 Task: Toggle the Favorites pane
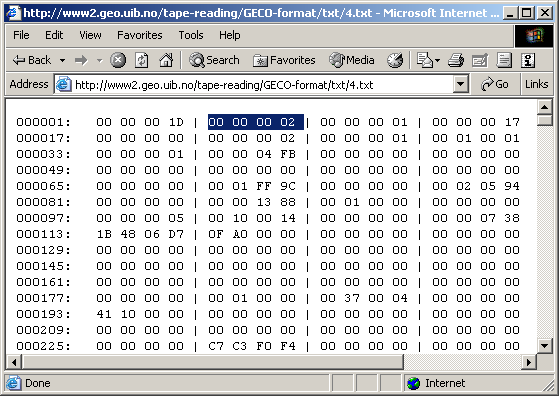284,60
